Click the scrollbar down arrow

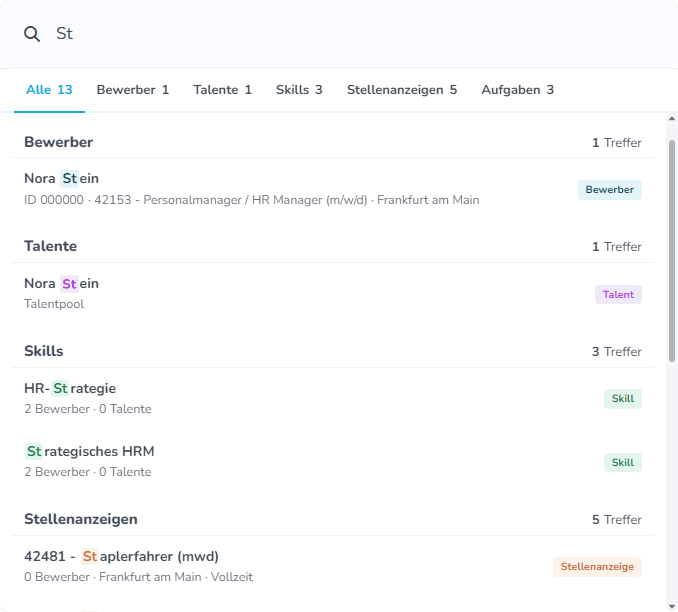[x=672, y=606]
